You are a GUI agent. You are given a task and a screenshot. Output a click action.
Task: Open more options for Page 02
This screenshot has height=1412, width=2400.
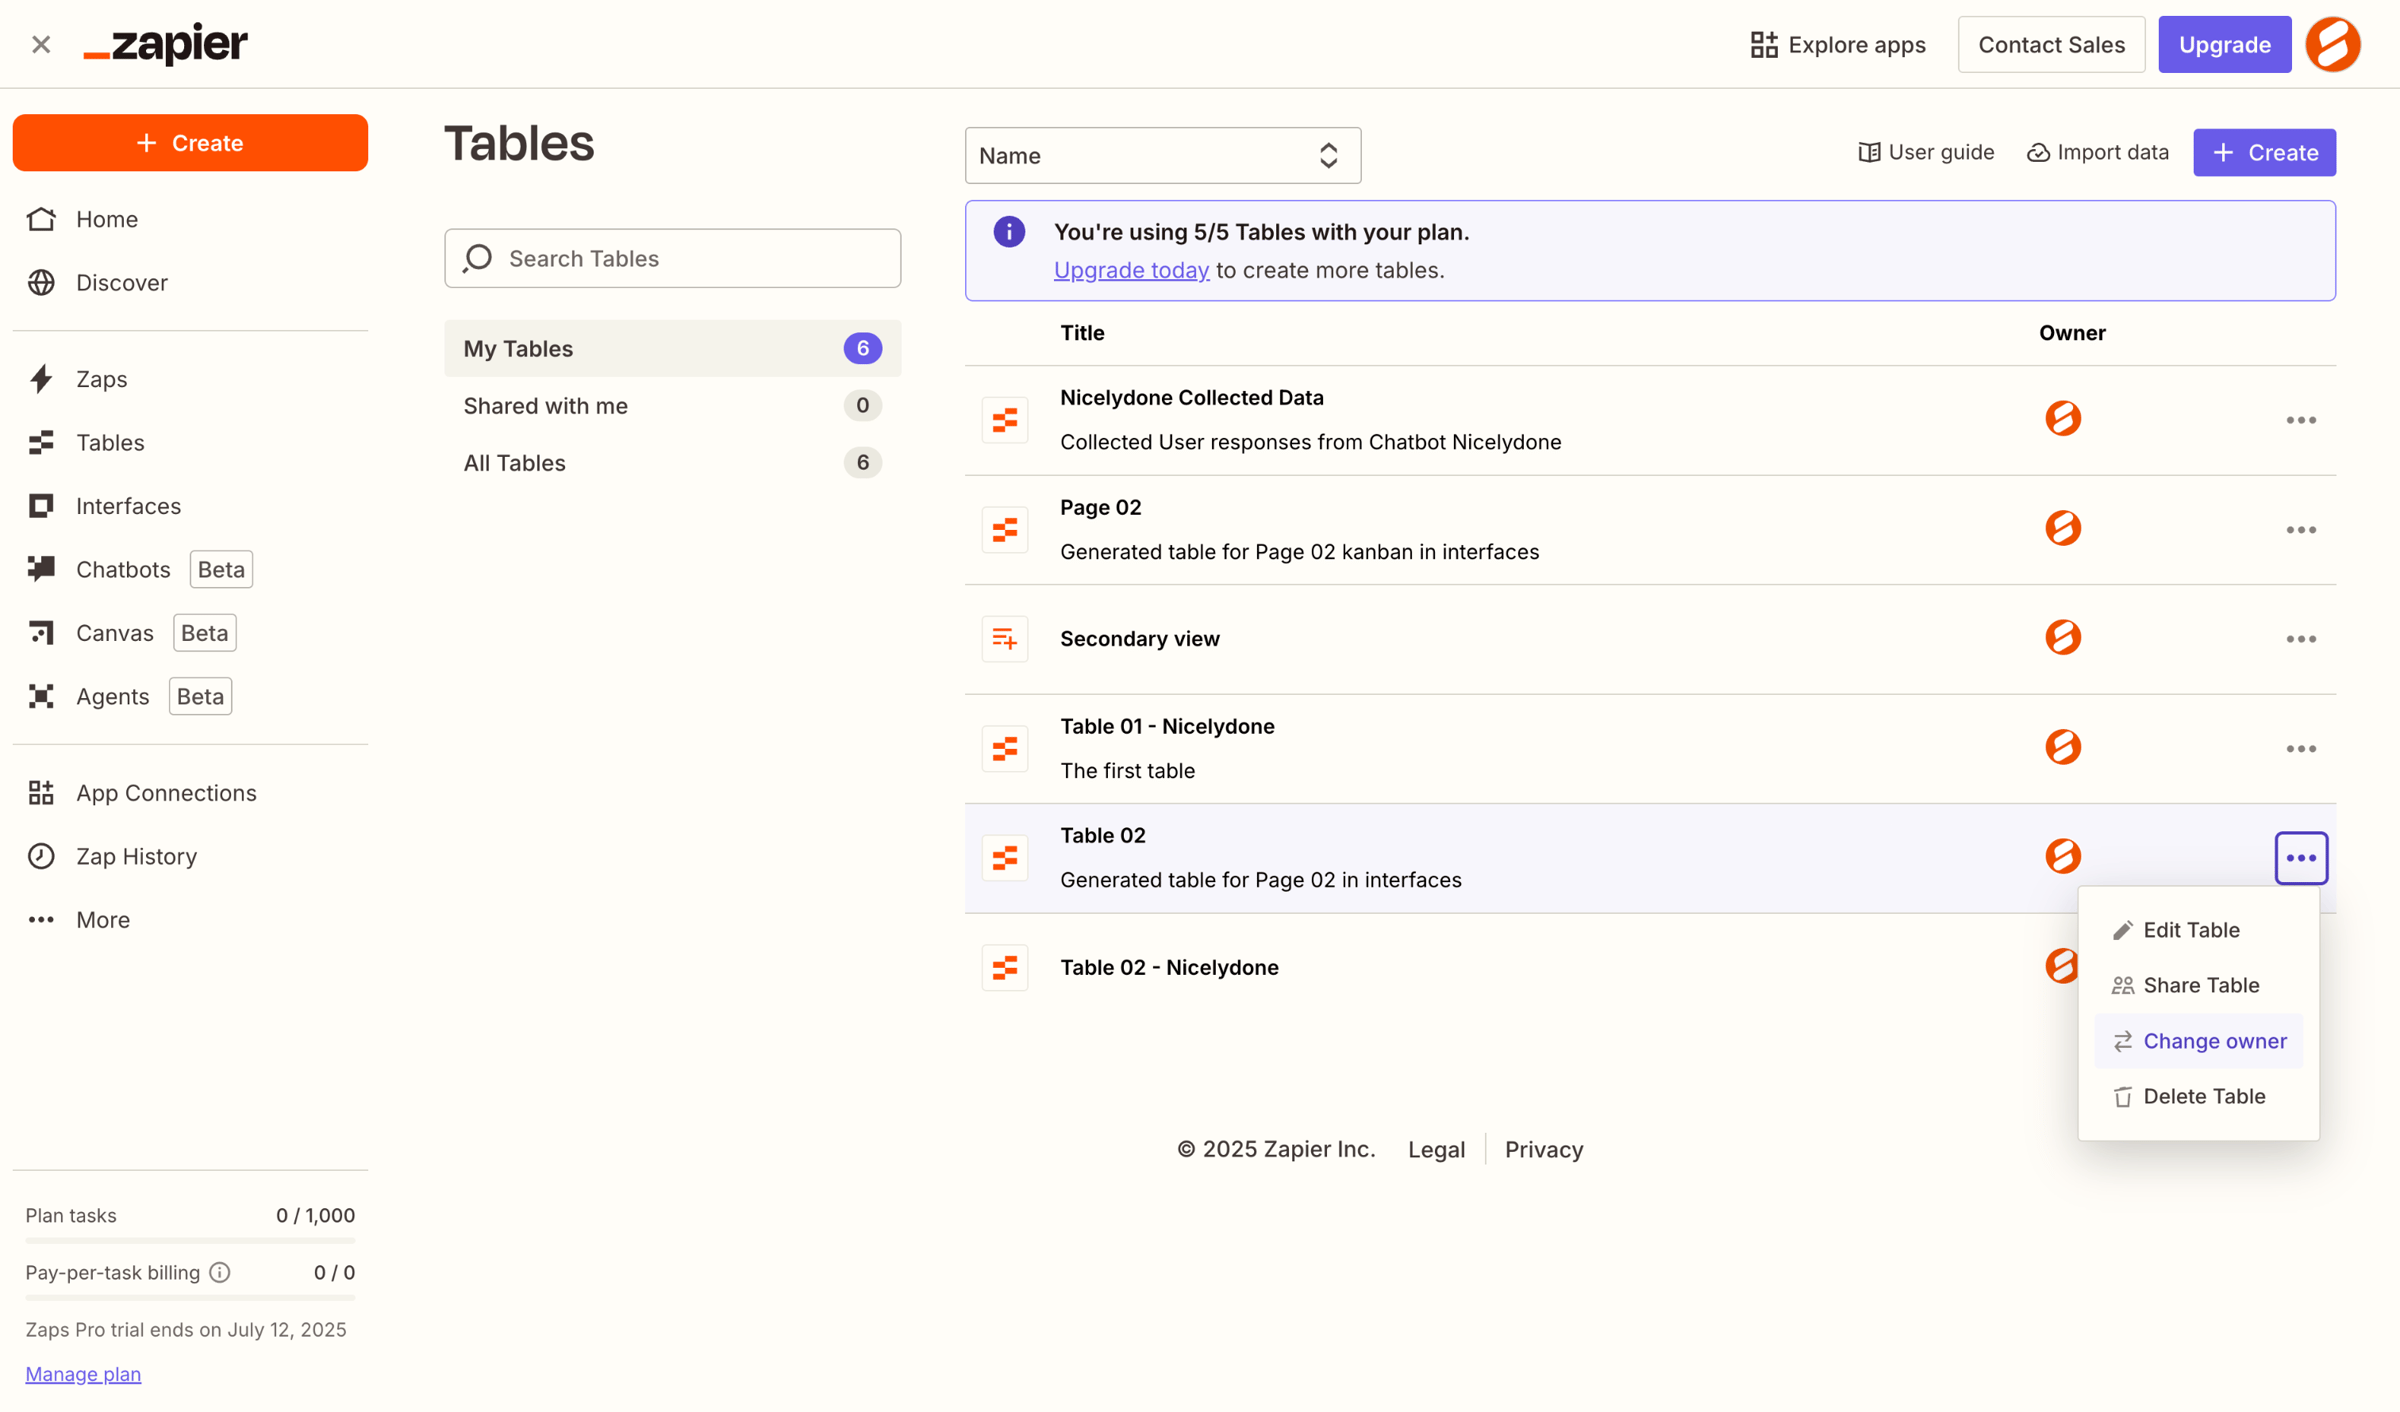[x=2301, y=530]
